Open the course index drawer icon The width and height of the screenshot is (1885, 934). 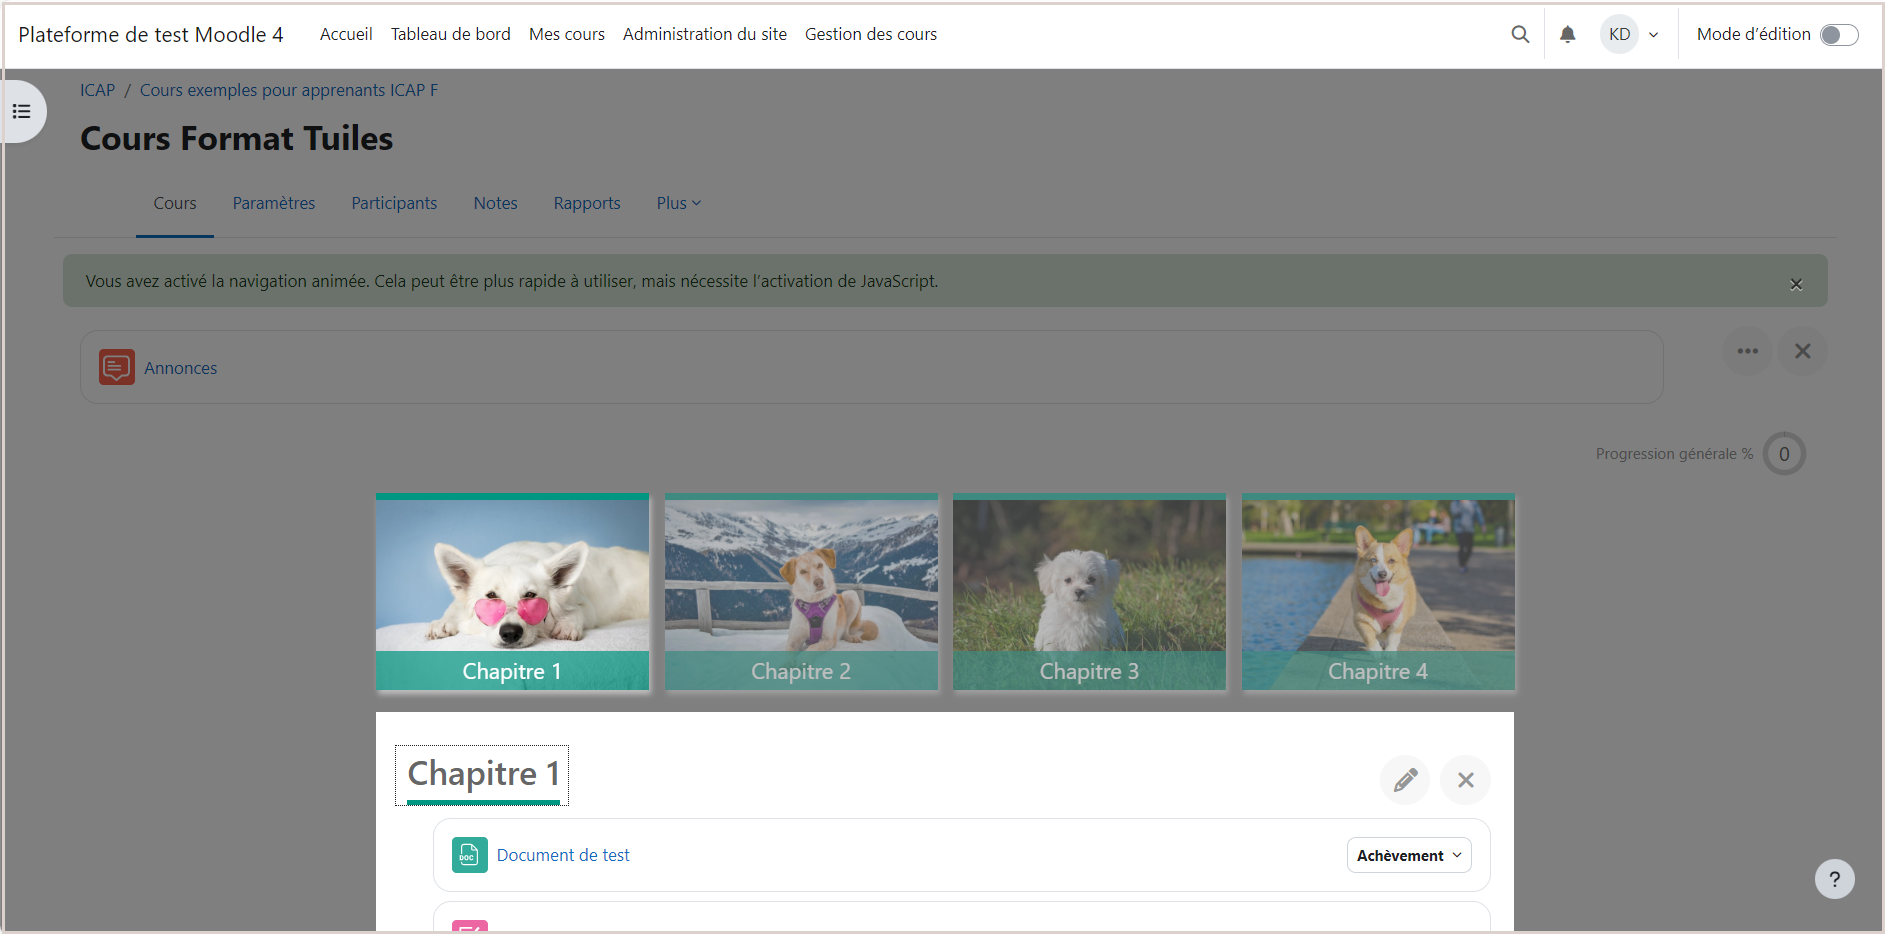click(22, 111)
